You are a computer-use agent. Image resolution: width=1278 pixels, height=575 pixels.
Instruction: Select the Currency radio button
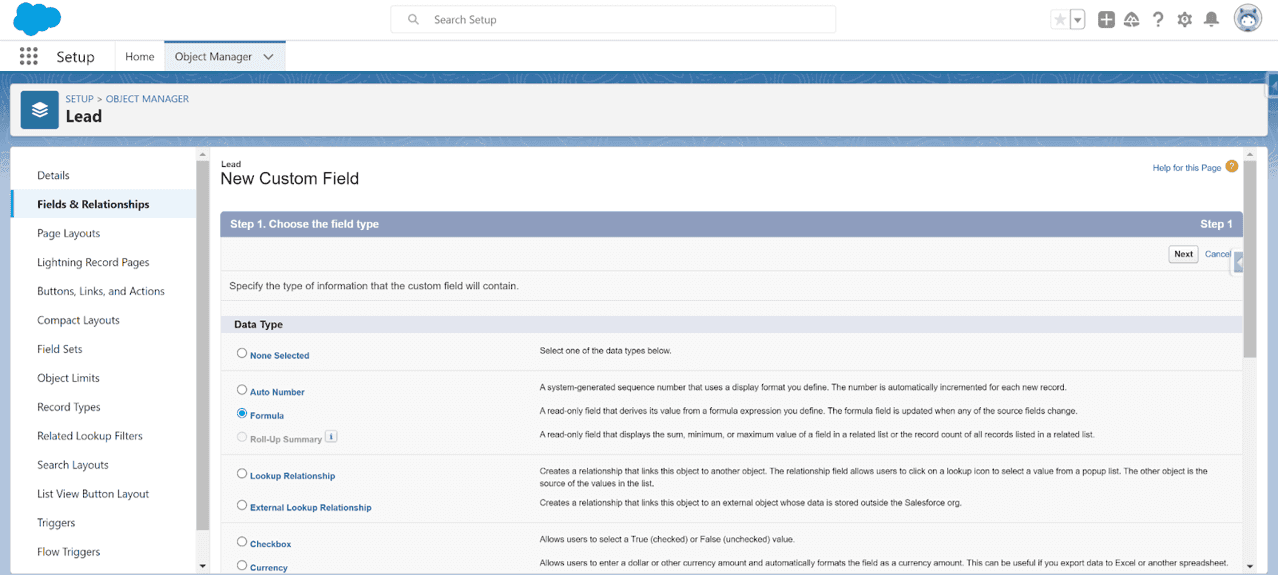pos(242,565)
